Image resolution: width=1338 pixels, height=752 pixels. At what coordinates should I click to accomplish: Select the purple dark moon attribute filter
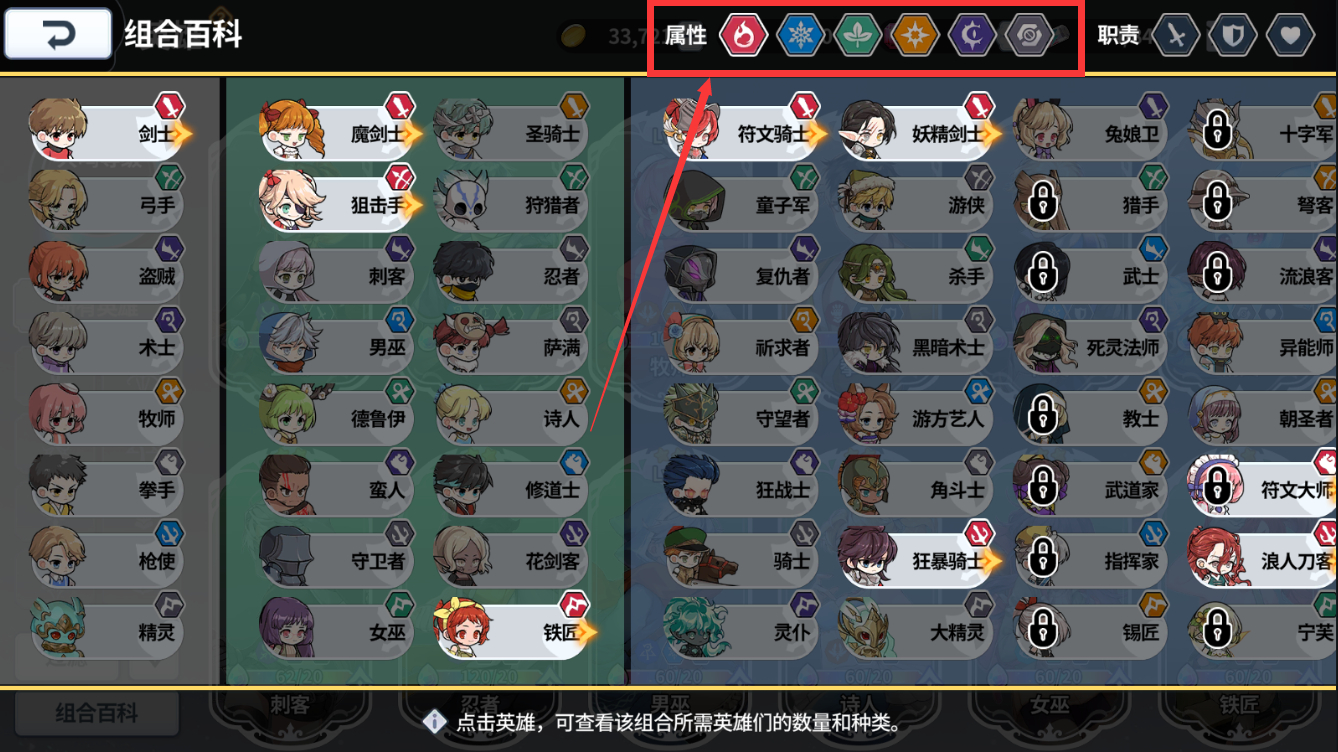(972, 36)
